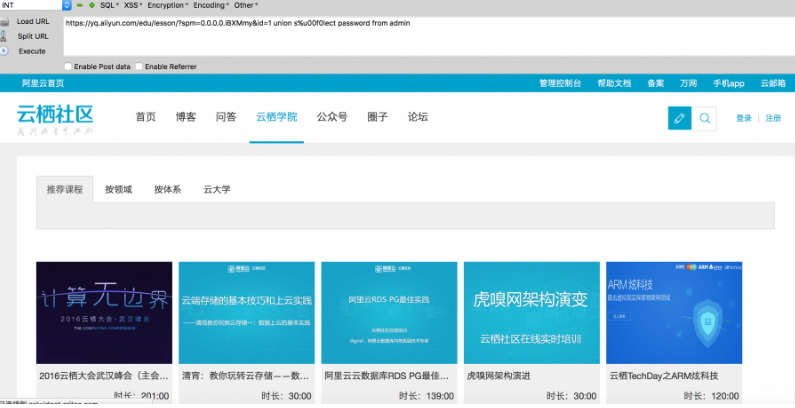Open 虎嗅网架构演变 course thumbnail
Viewport: 795px width, 408px height.
point(532,313)
